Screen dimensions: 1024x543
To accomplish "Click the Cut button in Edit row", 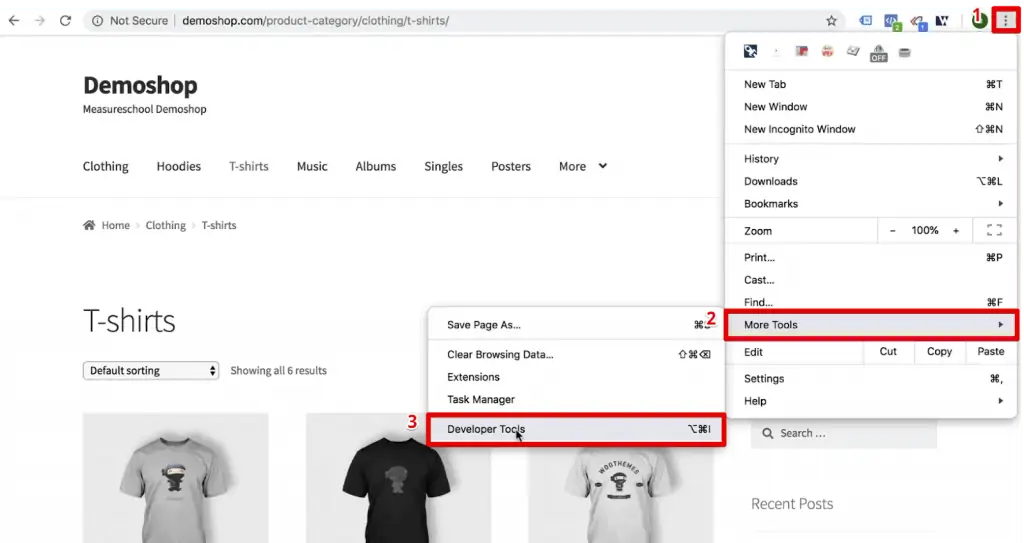I will (888, 352).
